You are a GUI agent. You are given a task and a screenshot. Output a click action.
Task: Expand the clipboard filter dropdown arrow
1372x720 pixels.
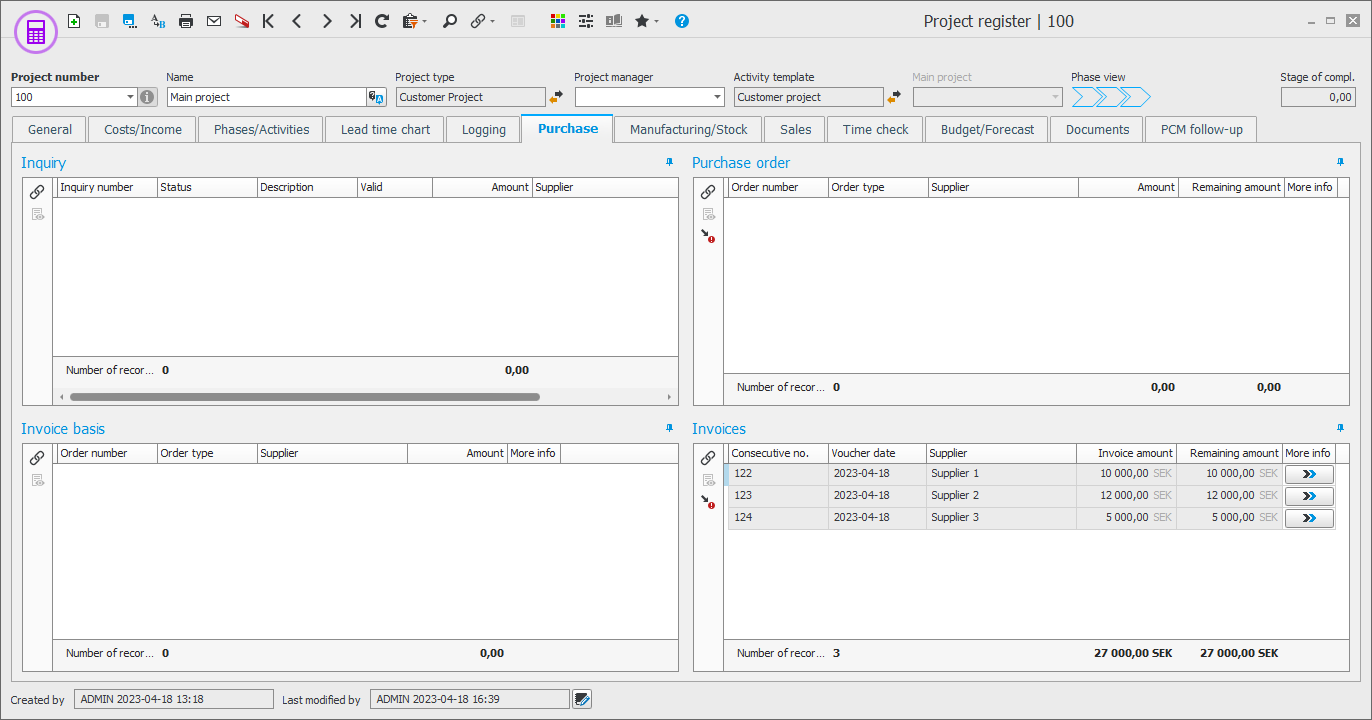[425, 21]
